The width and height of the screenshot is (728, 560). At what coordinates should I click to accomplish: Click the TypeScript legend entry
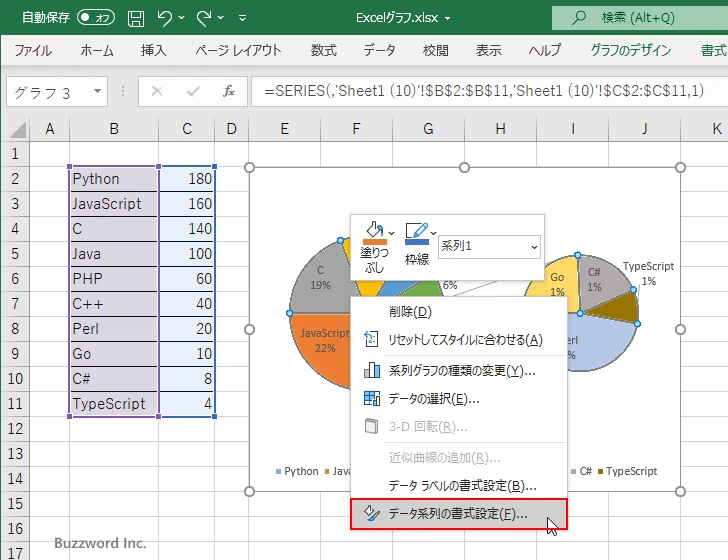pos(627,471)
